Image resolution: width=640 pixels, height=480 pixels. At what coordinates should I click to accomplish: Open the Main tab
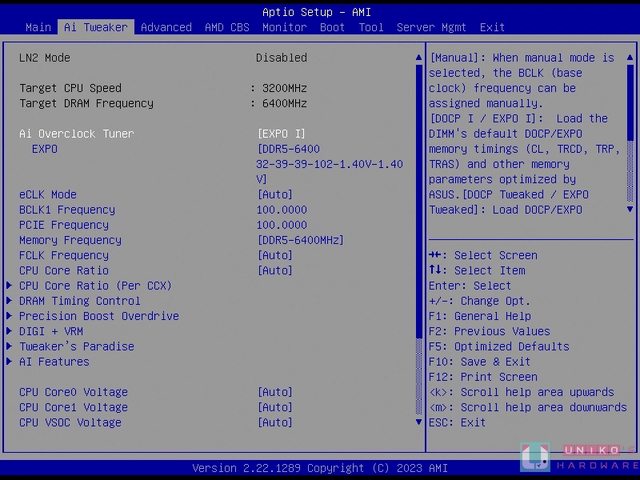pos(38,27)
